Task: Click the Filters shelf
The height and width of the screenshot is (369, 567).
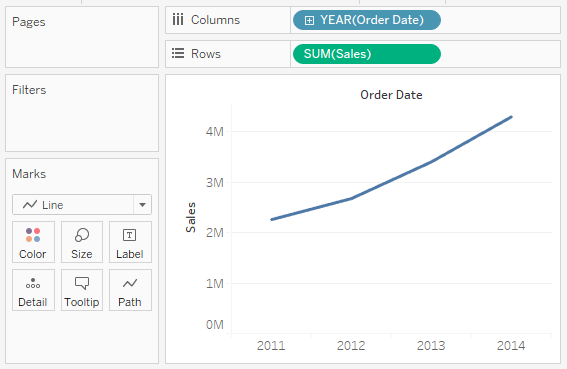Action: point(82,113)
